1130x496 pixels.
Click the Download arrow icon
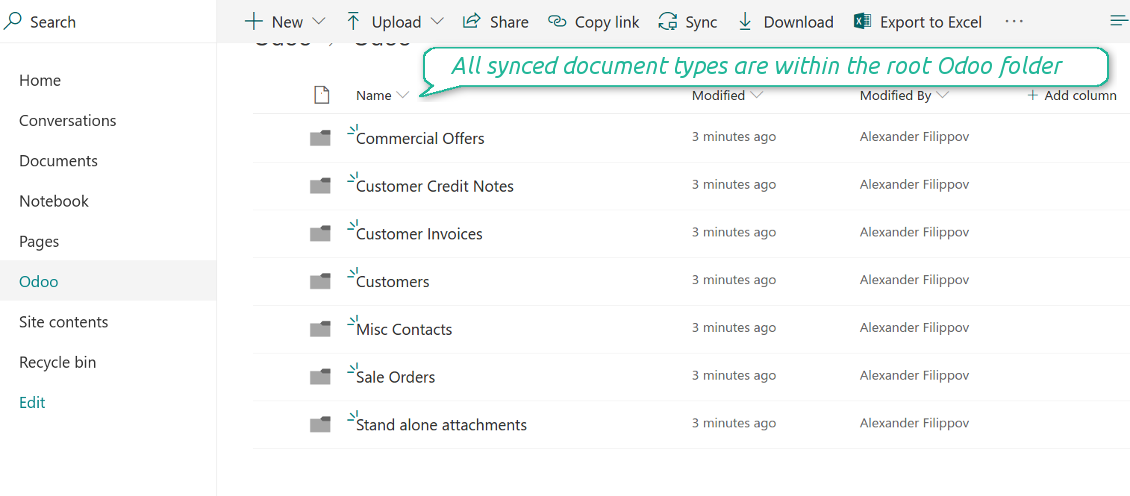point(745,22)
